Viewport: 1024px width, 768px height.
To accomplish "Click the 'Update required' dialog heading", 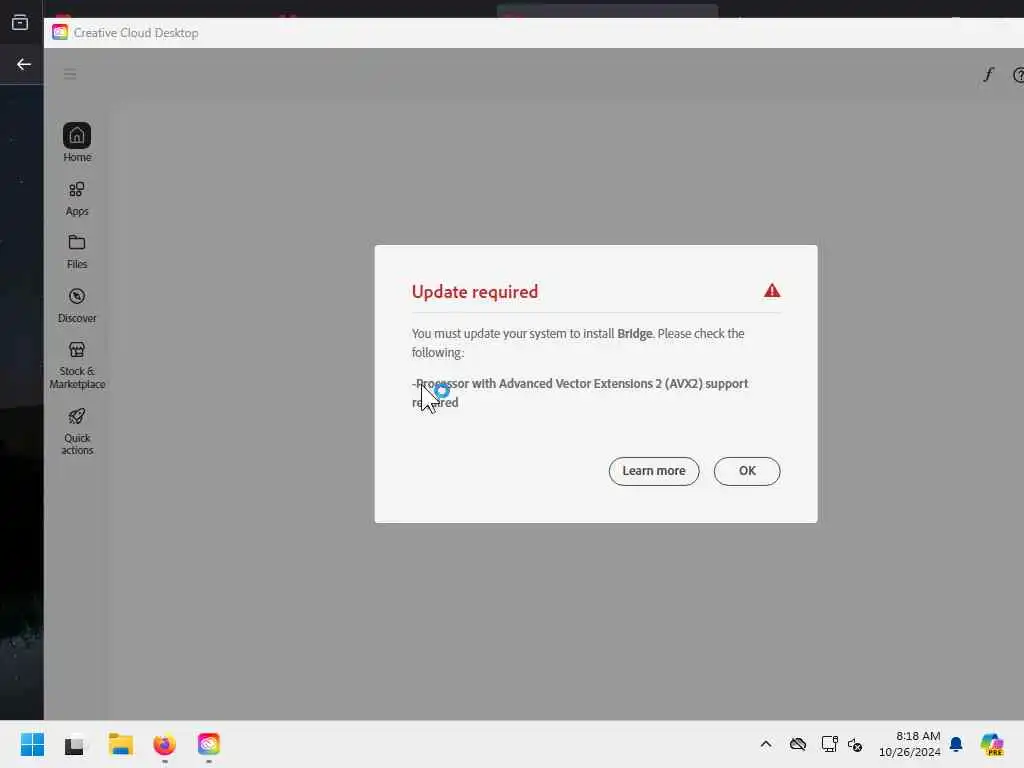I will [x=475, y=292].
